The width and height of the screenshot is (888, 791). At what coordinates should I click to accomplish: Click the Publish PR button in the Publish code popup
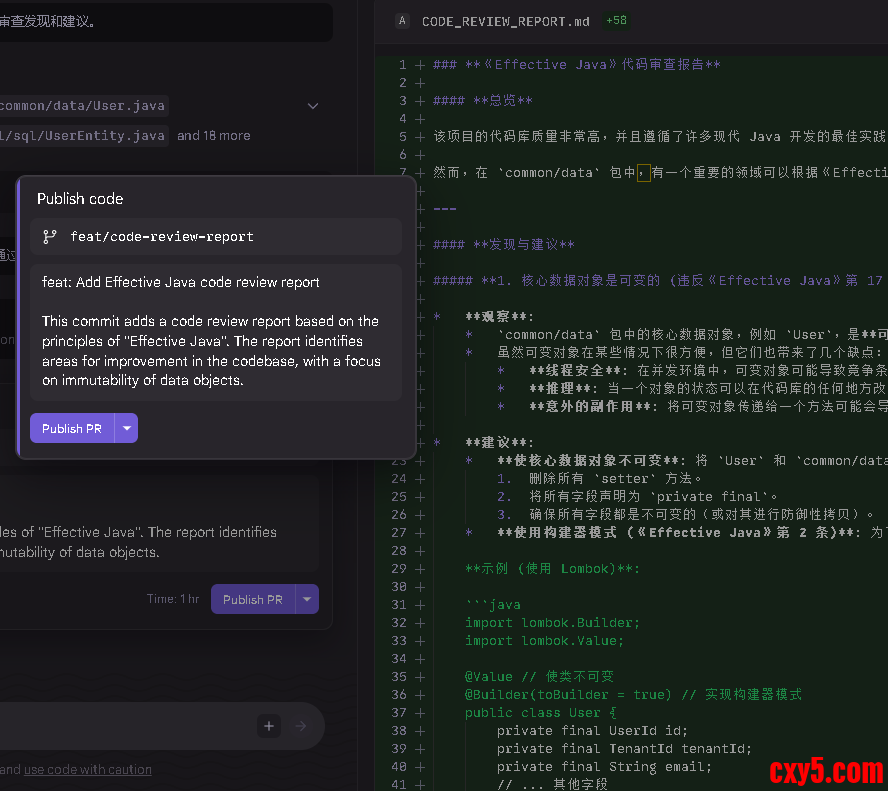click(x=72, y=428)
